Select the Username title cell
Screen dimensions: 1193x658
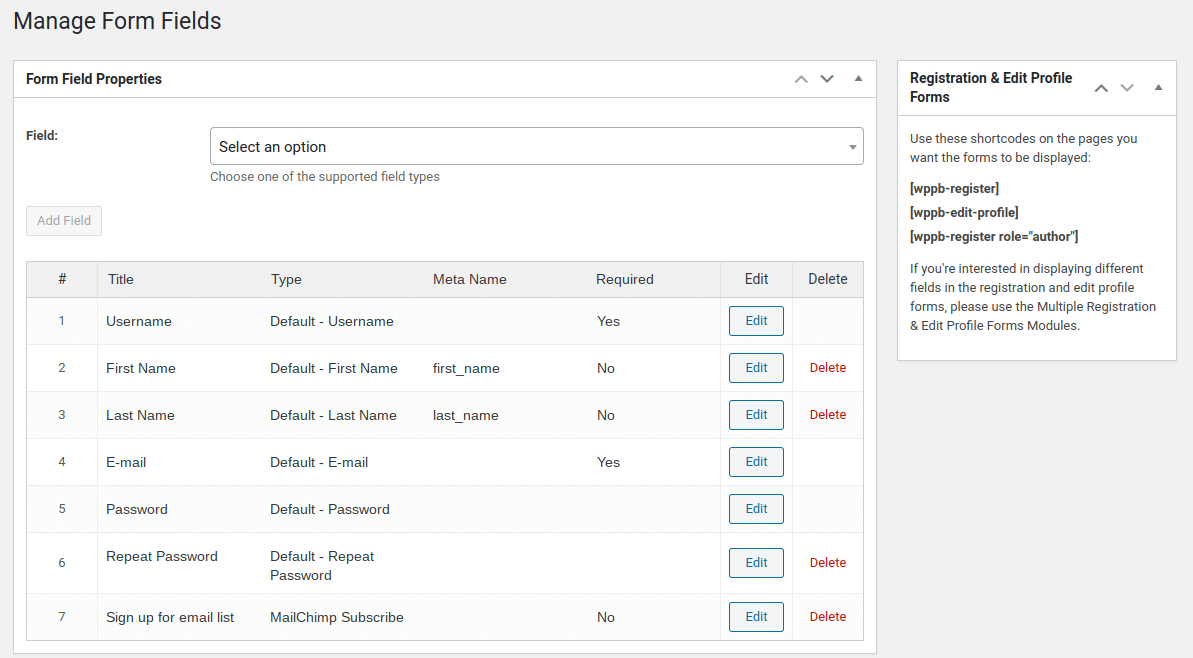138,321
